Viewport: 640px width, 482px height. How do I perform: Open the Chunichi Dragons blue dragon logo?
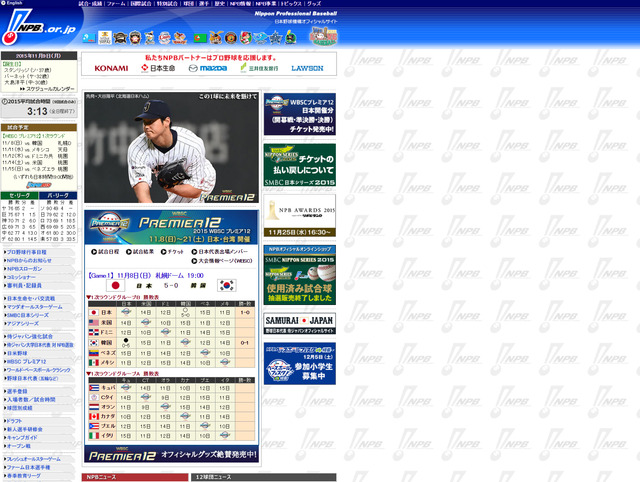(260, 38)
